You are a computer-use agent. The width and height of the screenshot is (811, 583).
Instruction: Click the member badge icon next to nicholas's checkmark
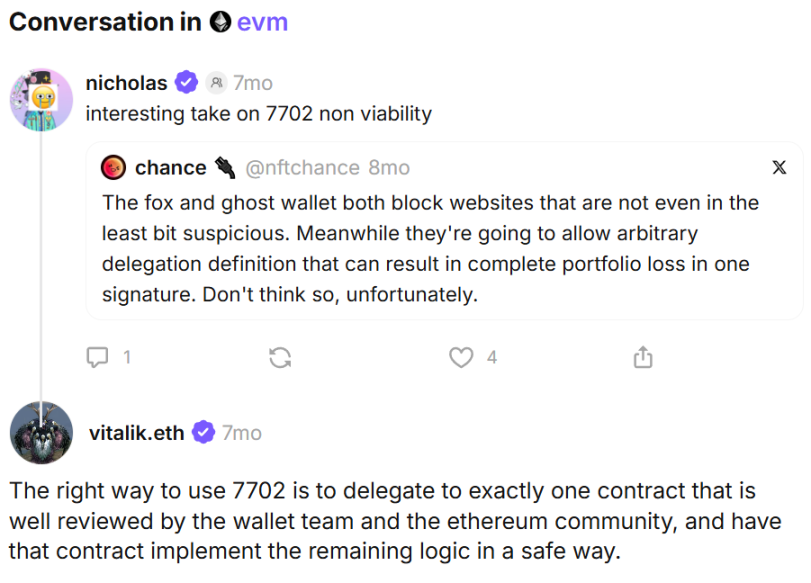point(215,83)
